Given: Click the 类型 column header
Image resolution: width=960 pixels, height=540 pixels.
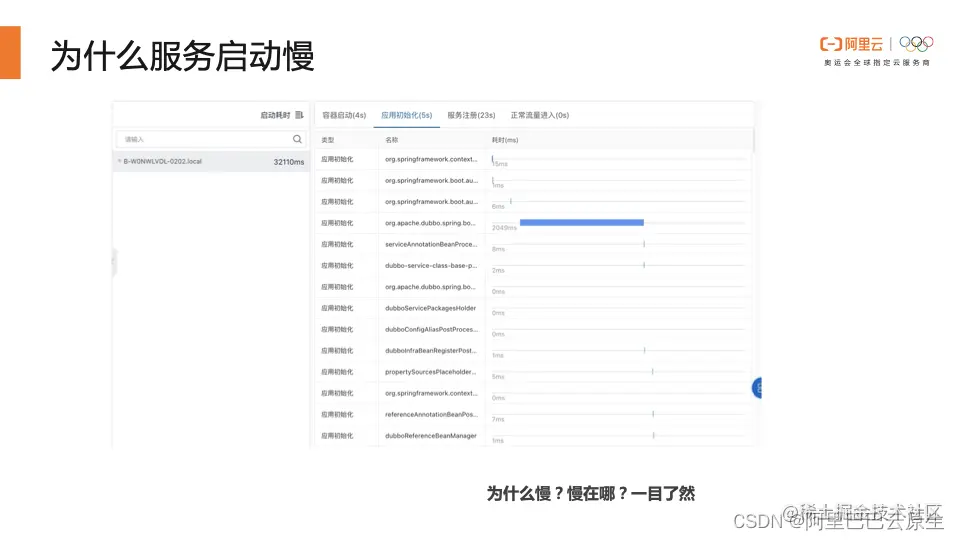Looking at the screenshot, I should pyautogui.click(x=328, y=140).
